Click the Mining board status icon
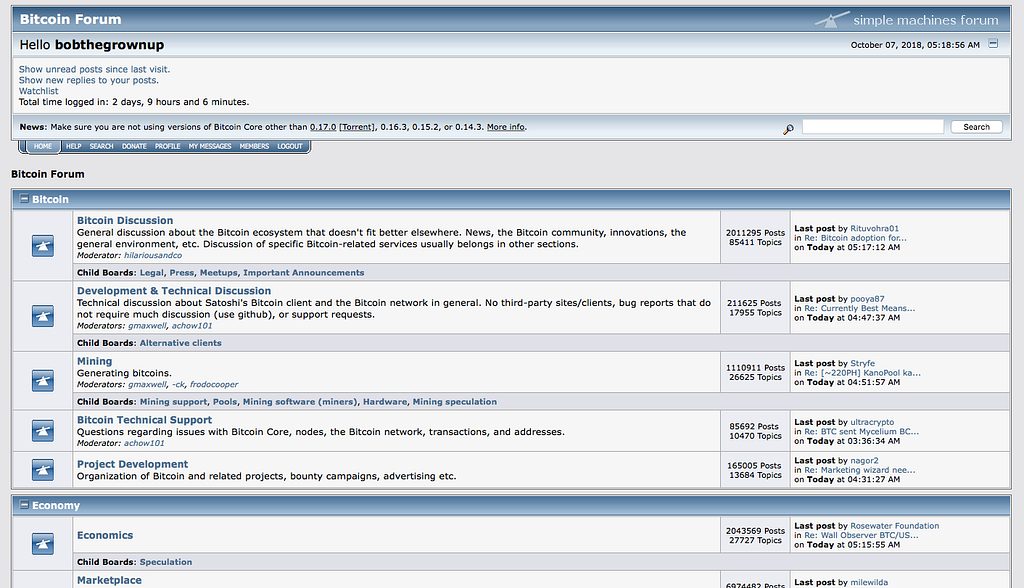The image size is (1024, 588). 43,381
